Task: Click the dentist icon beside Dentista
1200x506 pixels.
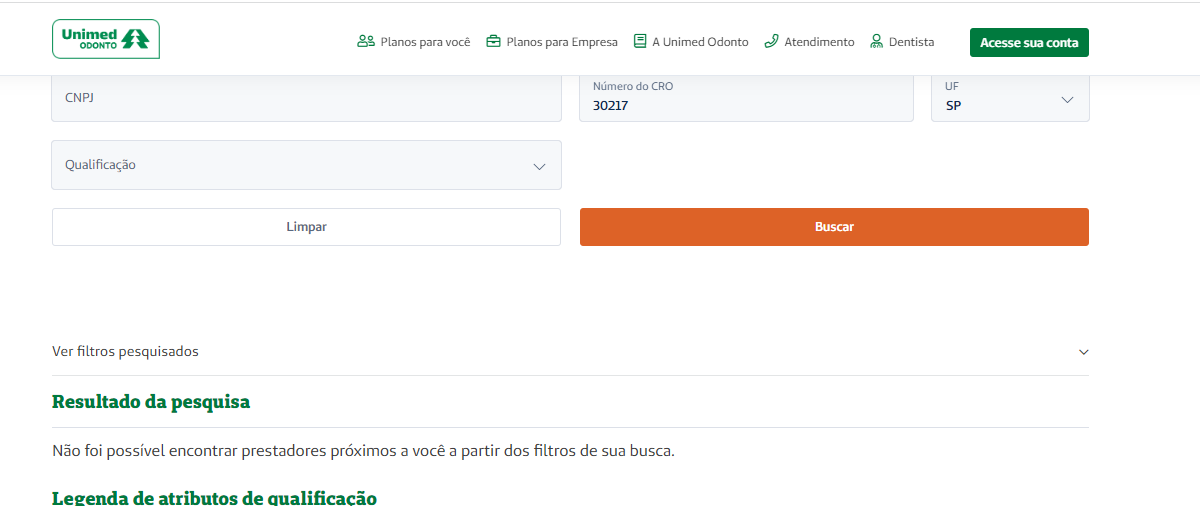Action: (877, 42)
